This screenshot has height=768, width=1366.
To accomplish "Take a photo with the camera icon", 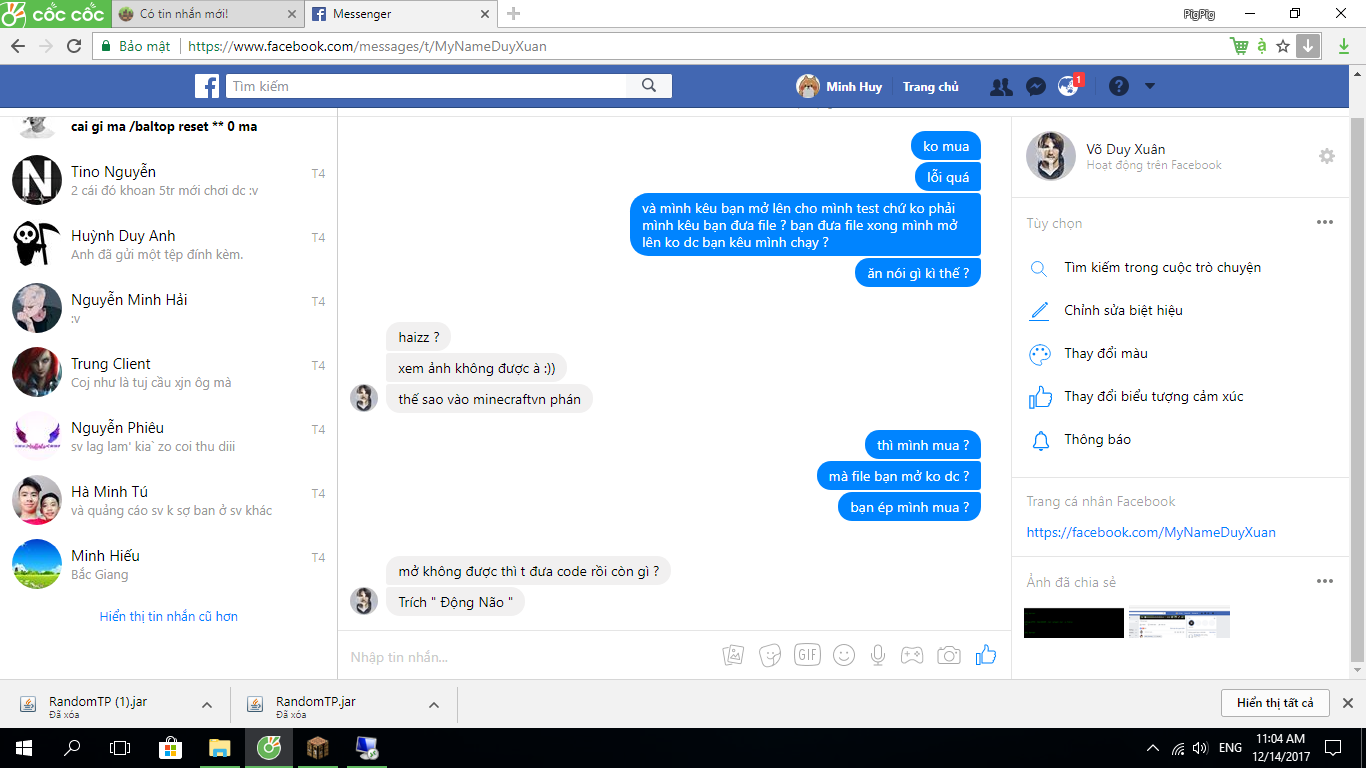I will click(948, 655).
